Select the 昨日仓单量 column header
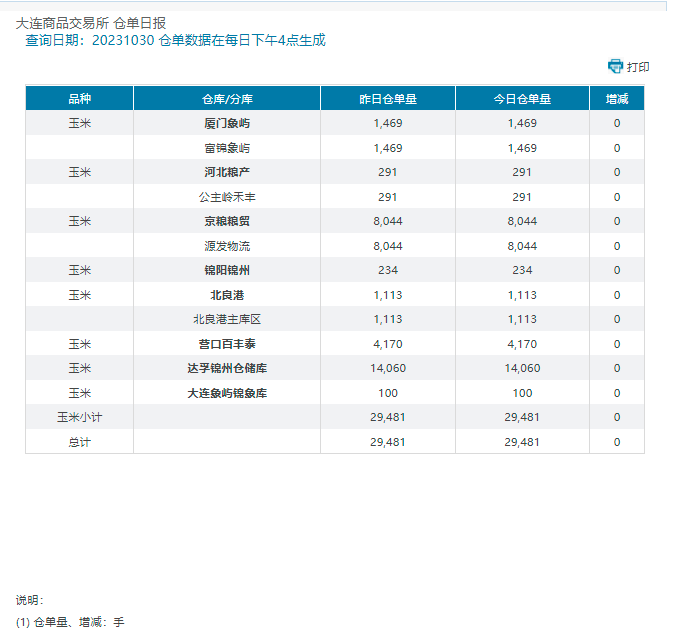The height and width of the screenshot is (636, 684). click(387, 99)
